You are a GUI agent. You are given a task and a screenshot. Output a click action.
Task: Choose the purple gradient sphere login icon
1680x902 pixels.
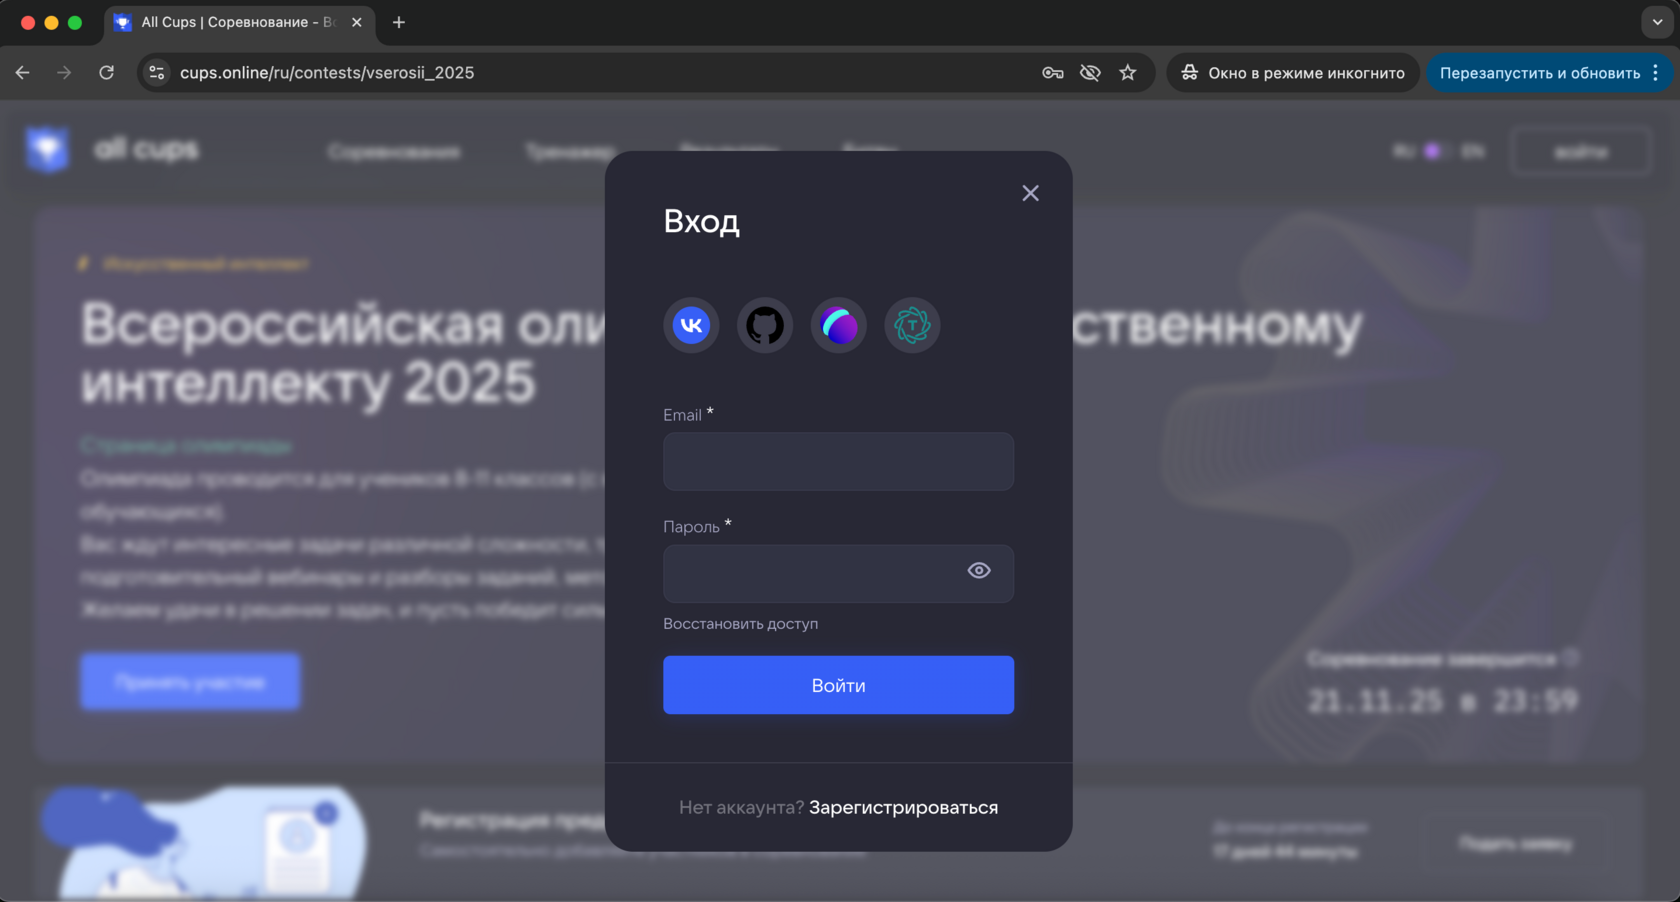click(x=839, y=325)
